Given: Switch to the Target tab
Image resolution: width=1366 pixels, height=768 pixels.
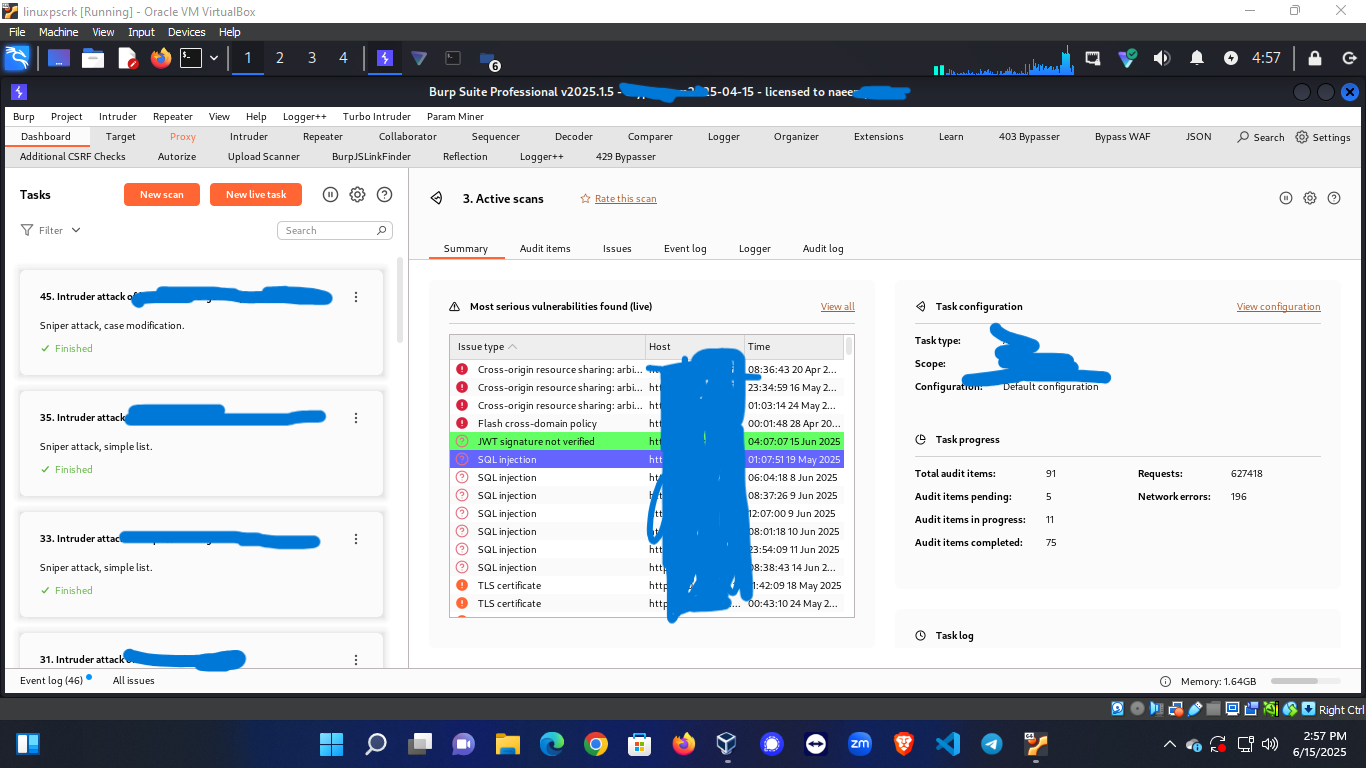Looking at the screenshot, I should pyautogui.click(x=121, y=136).
